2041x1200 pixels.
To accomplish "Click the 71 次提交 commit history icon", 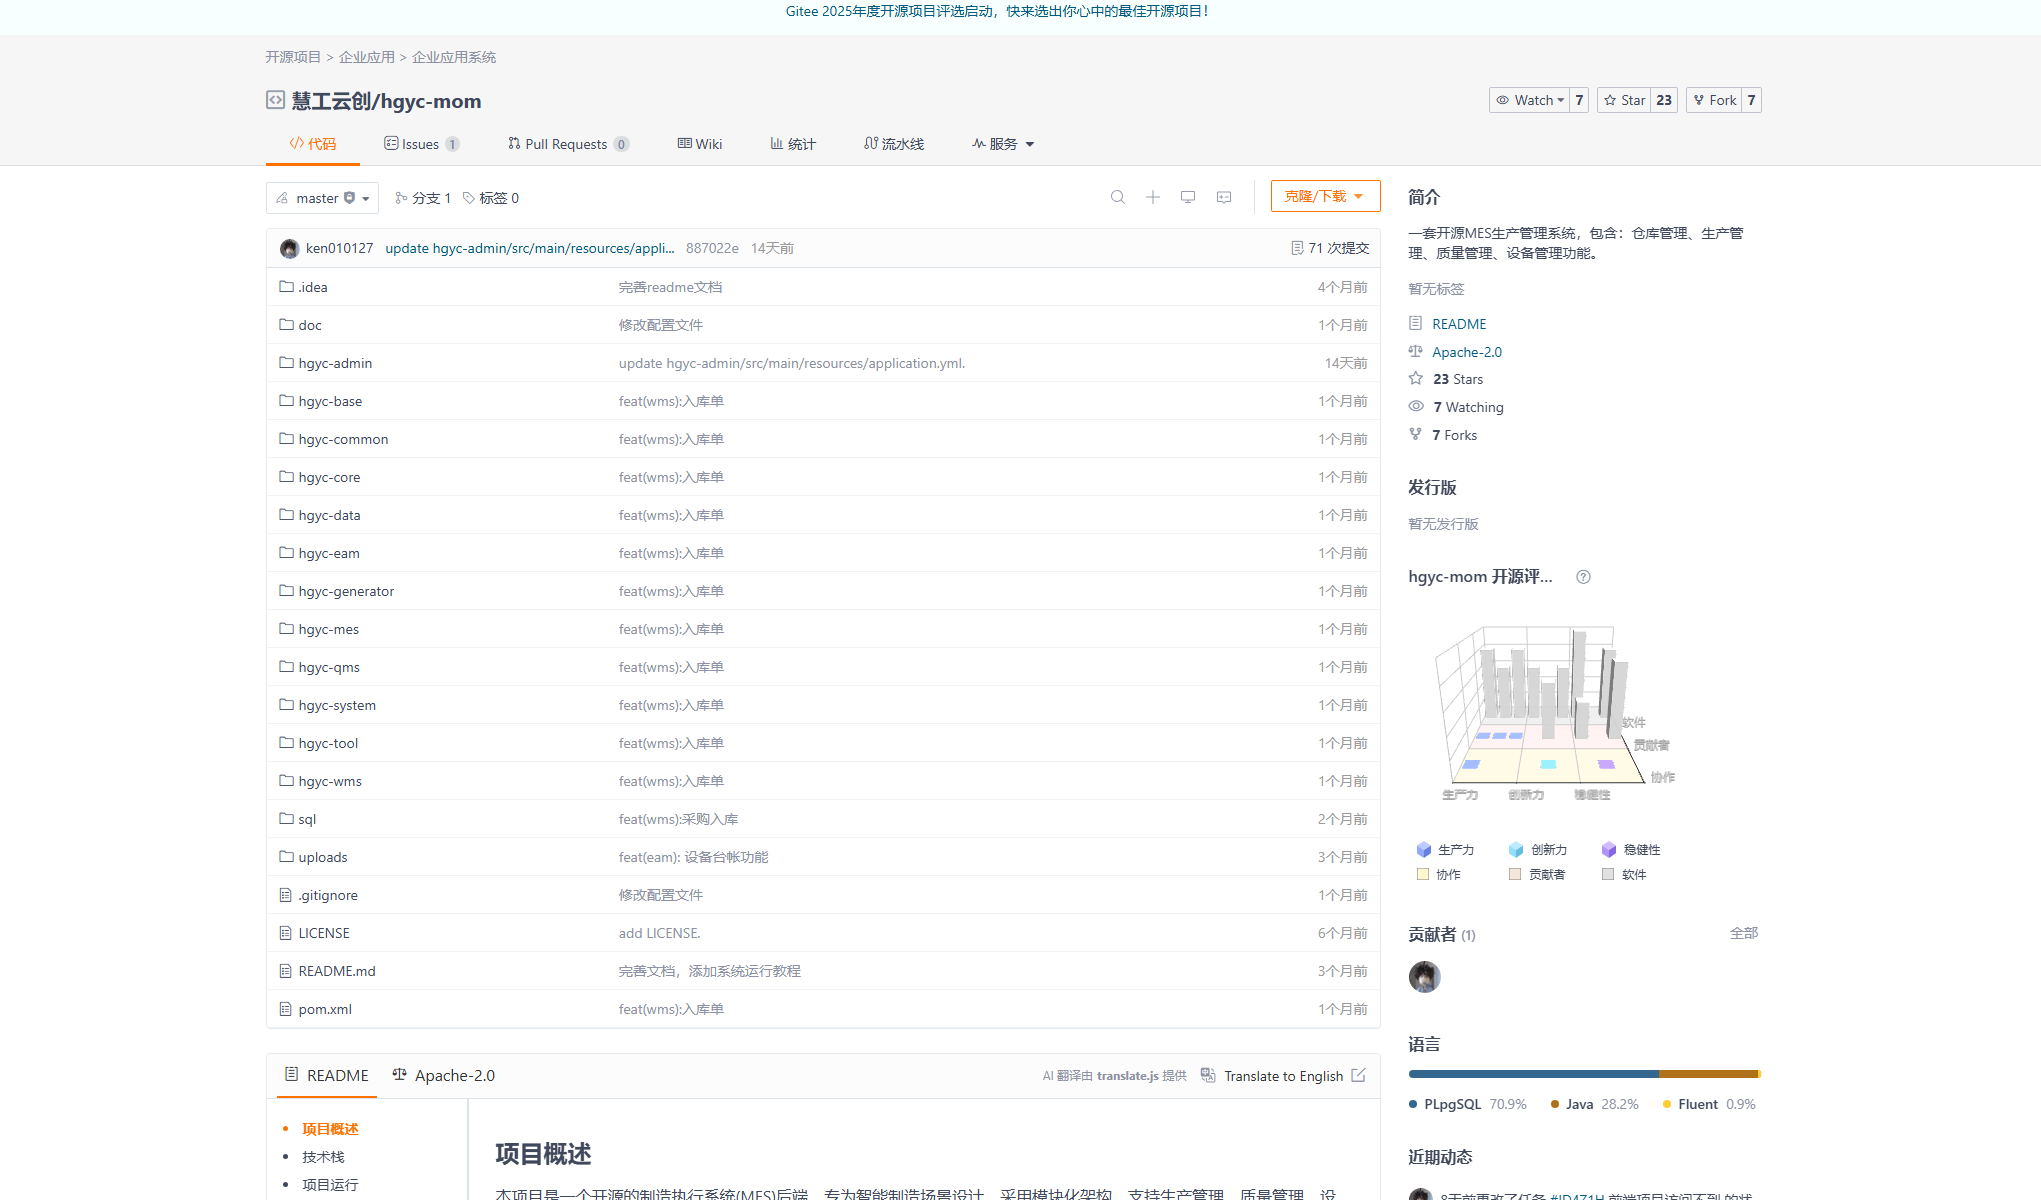I will pos(1297,248).
